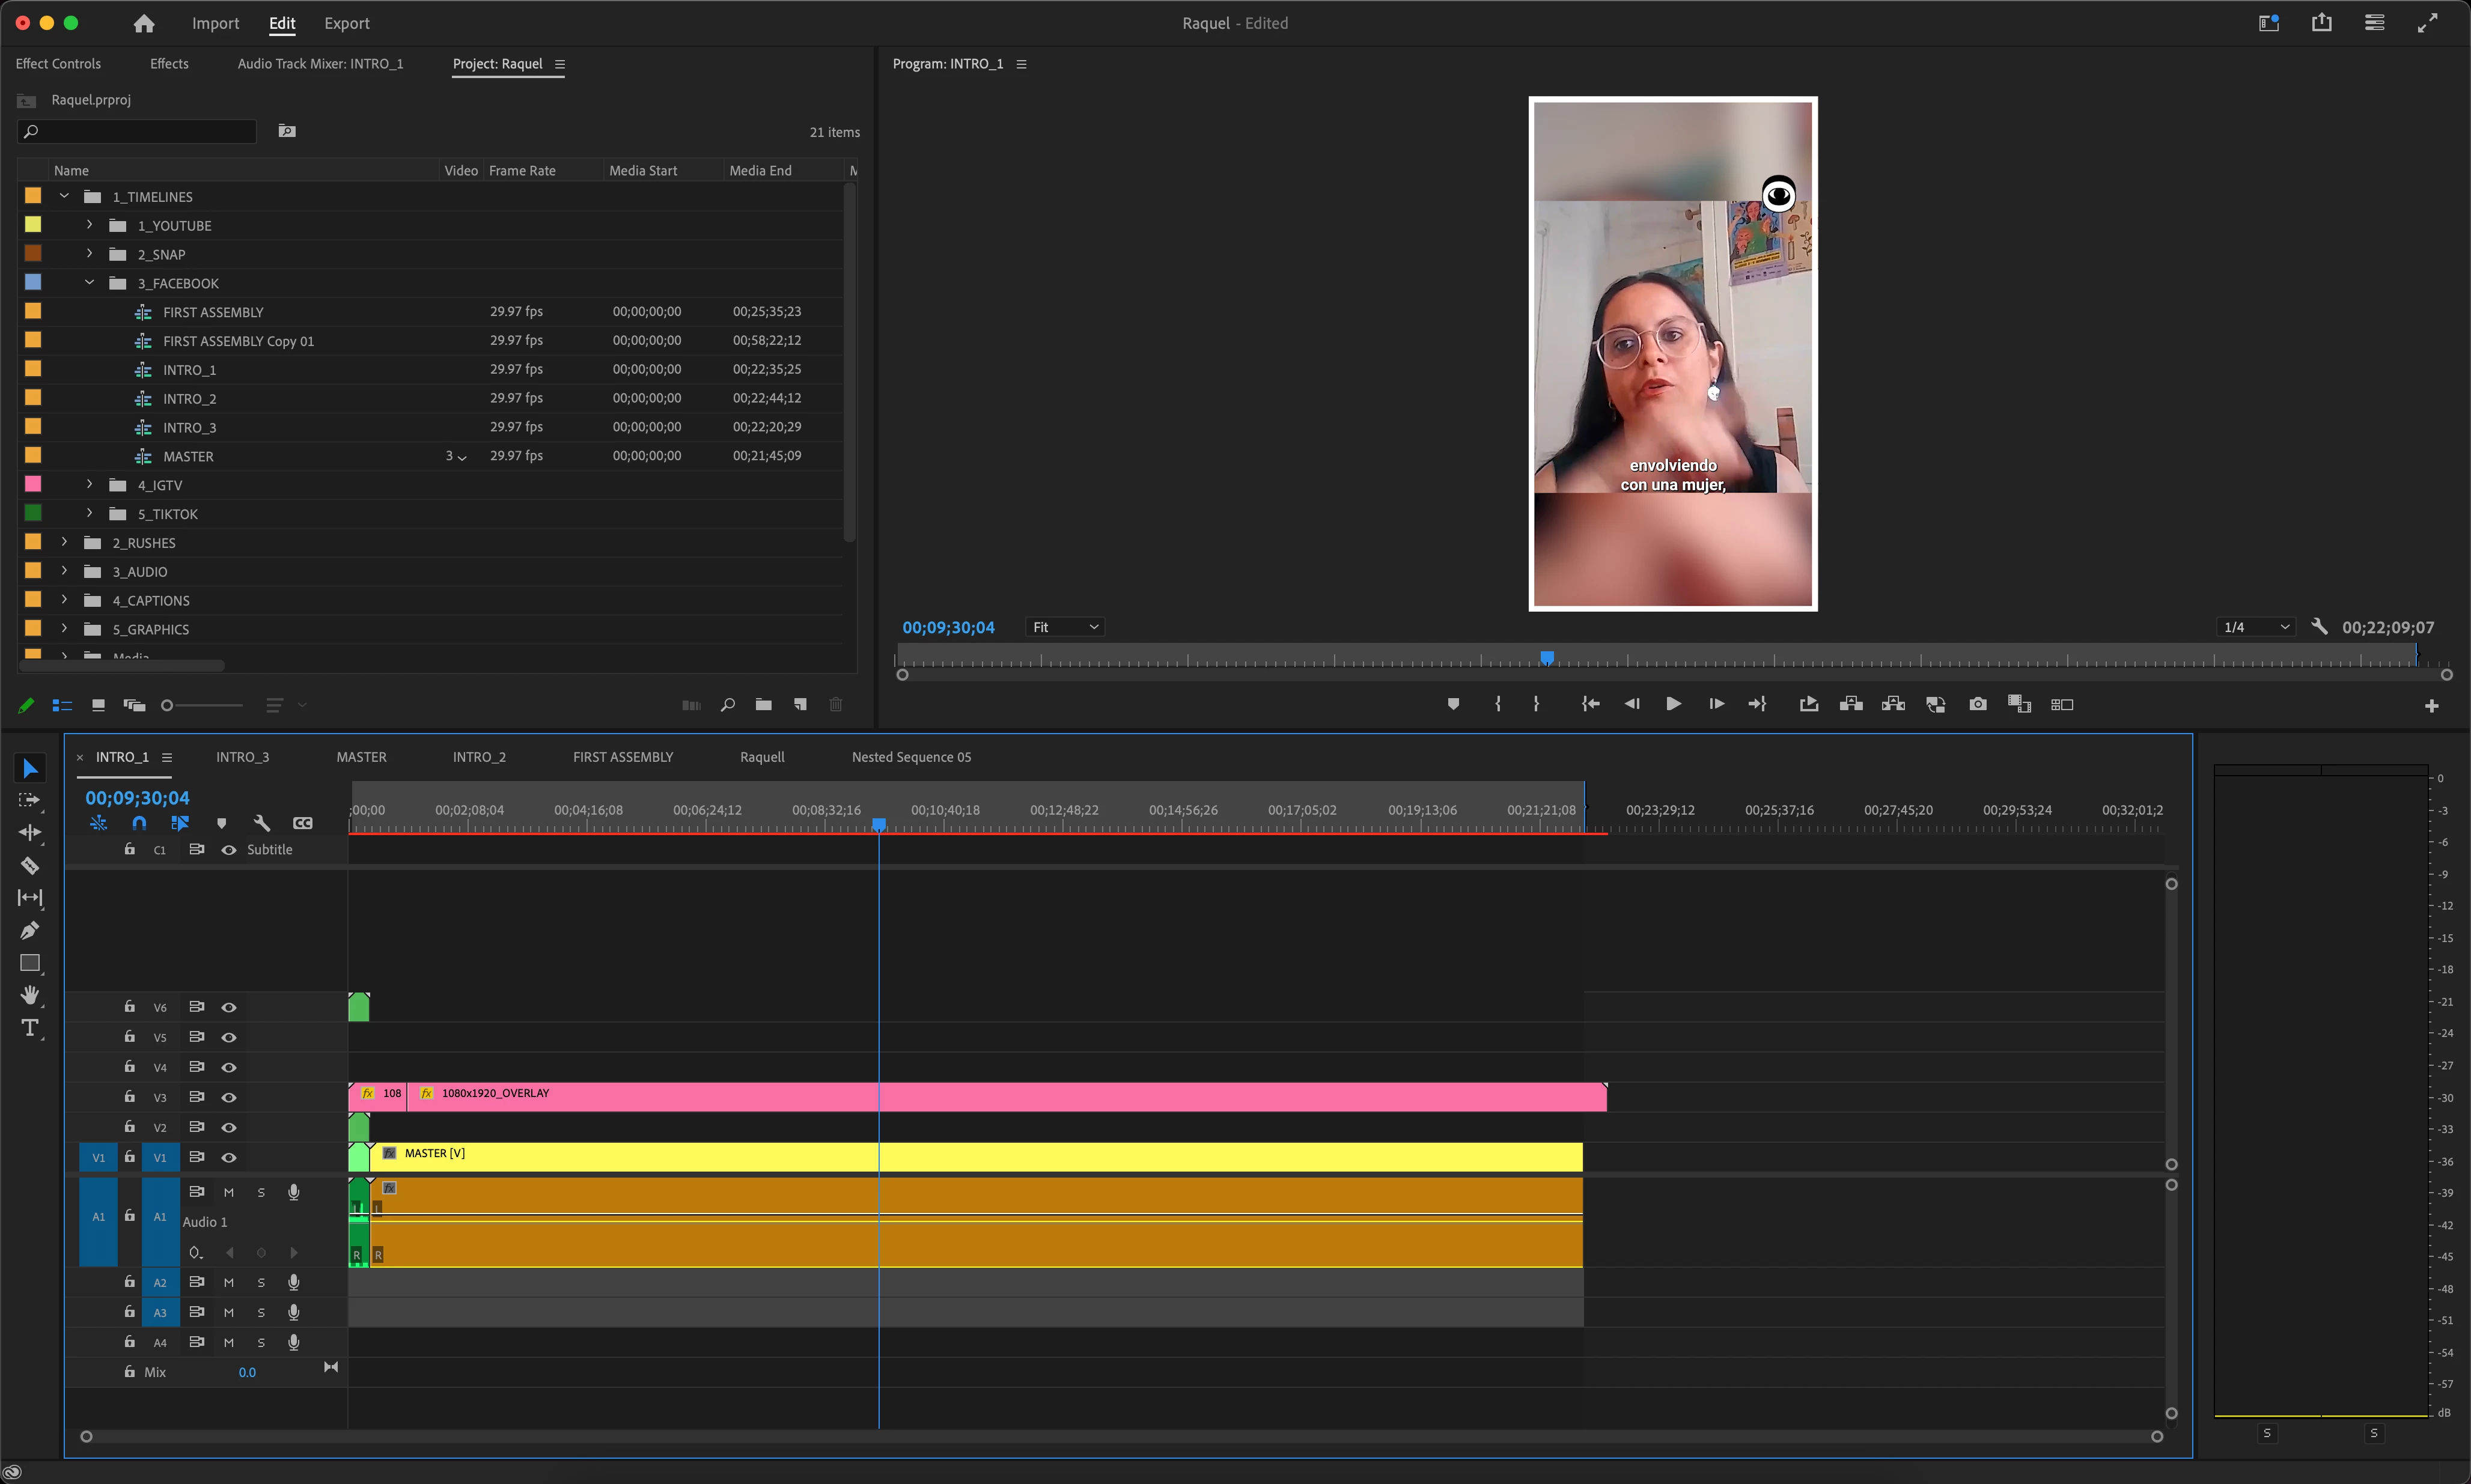Click the project search input field

[140, 131]
